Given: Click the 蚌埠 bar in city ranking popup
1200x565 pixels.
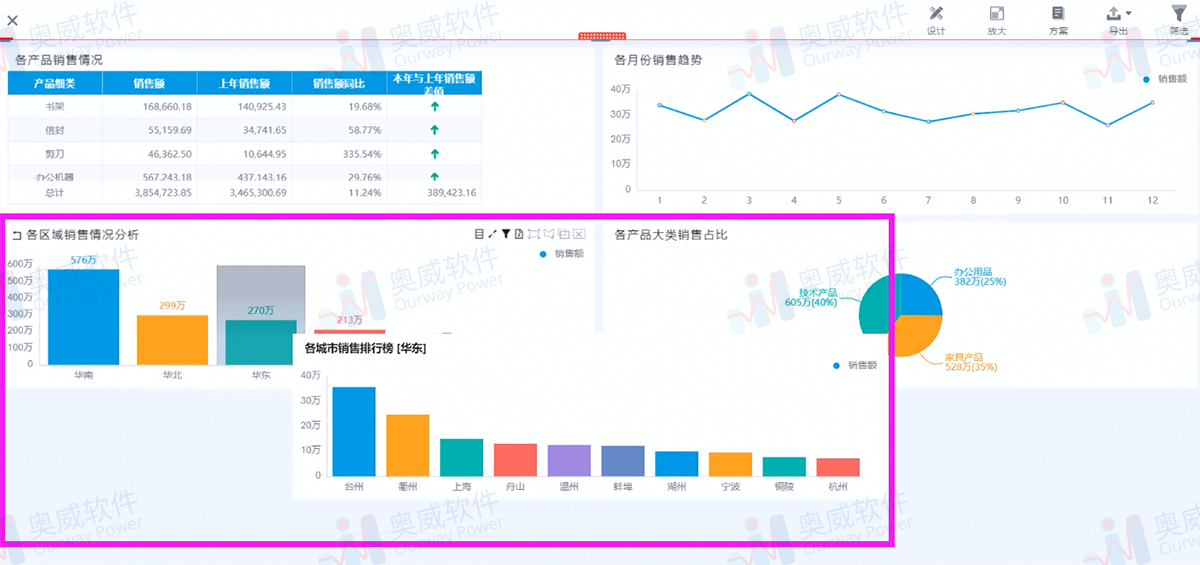Looking at the screenshot, I should (x=623, y=461).
